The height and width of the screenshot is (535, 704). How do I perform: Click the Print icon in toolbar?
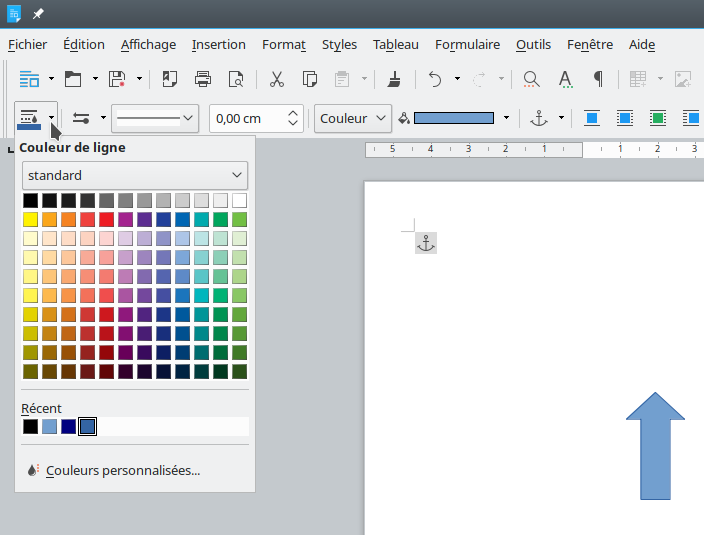[x=203, y=78]
